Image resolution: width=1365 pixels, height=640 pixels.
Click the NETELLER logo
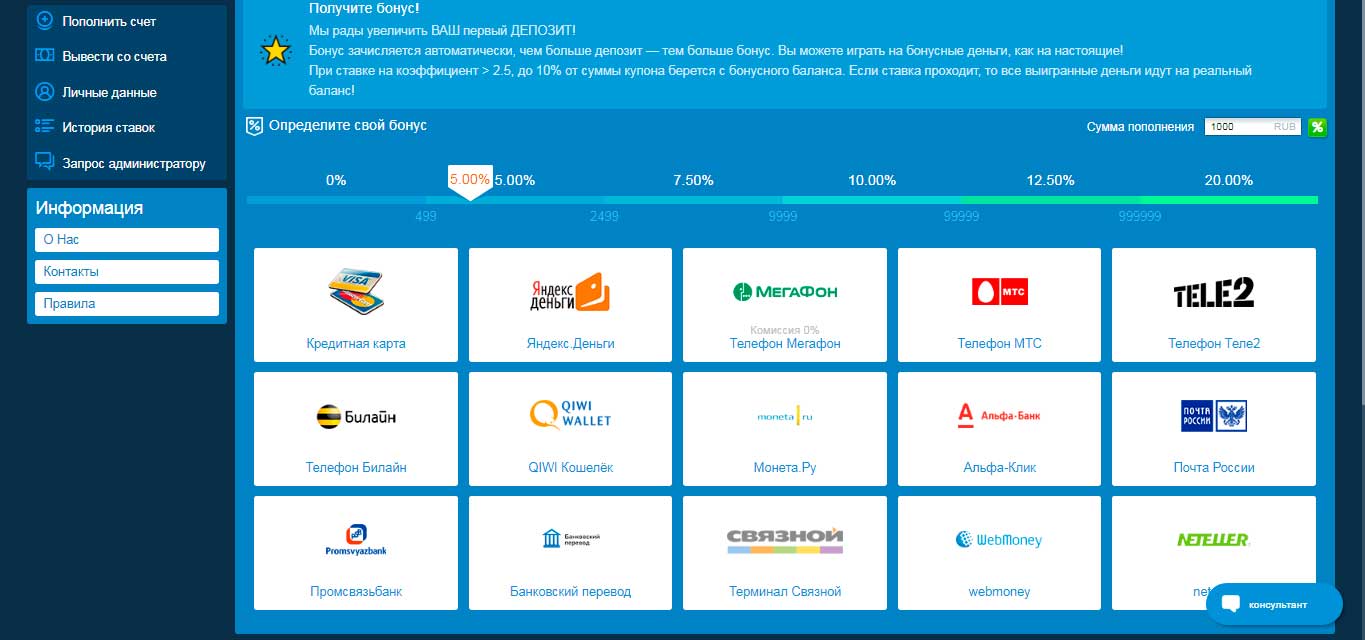pyautogui.click(x=1214, y=540)
